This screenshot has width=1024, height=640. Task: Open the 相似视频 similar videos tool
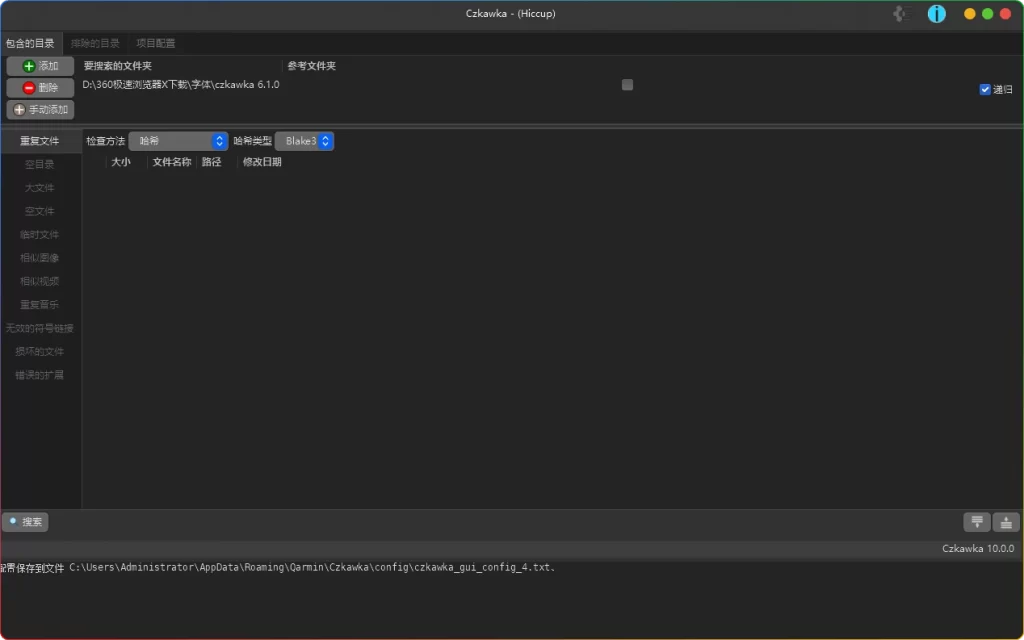pyautogui.click(x=41, y=281)
